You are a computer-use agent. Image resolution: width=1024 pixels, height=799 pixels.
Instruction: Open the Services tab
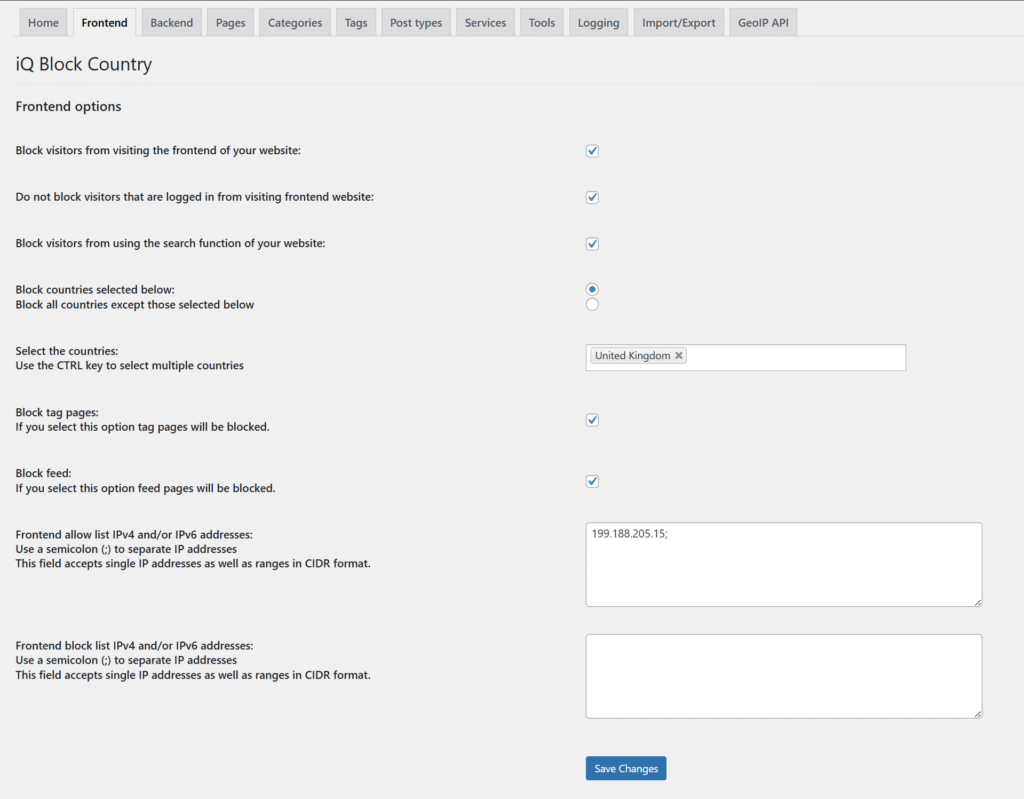point(485,23)
